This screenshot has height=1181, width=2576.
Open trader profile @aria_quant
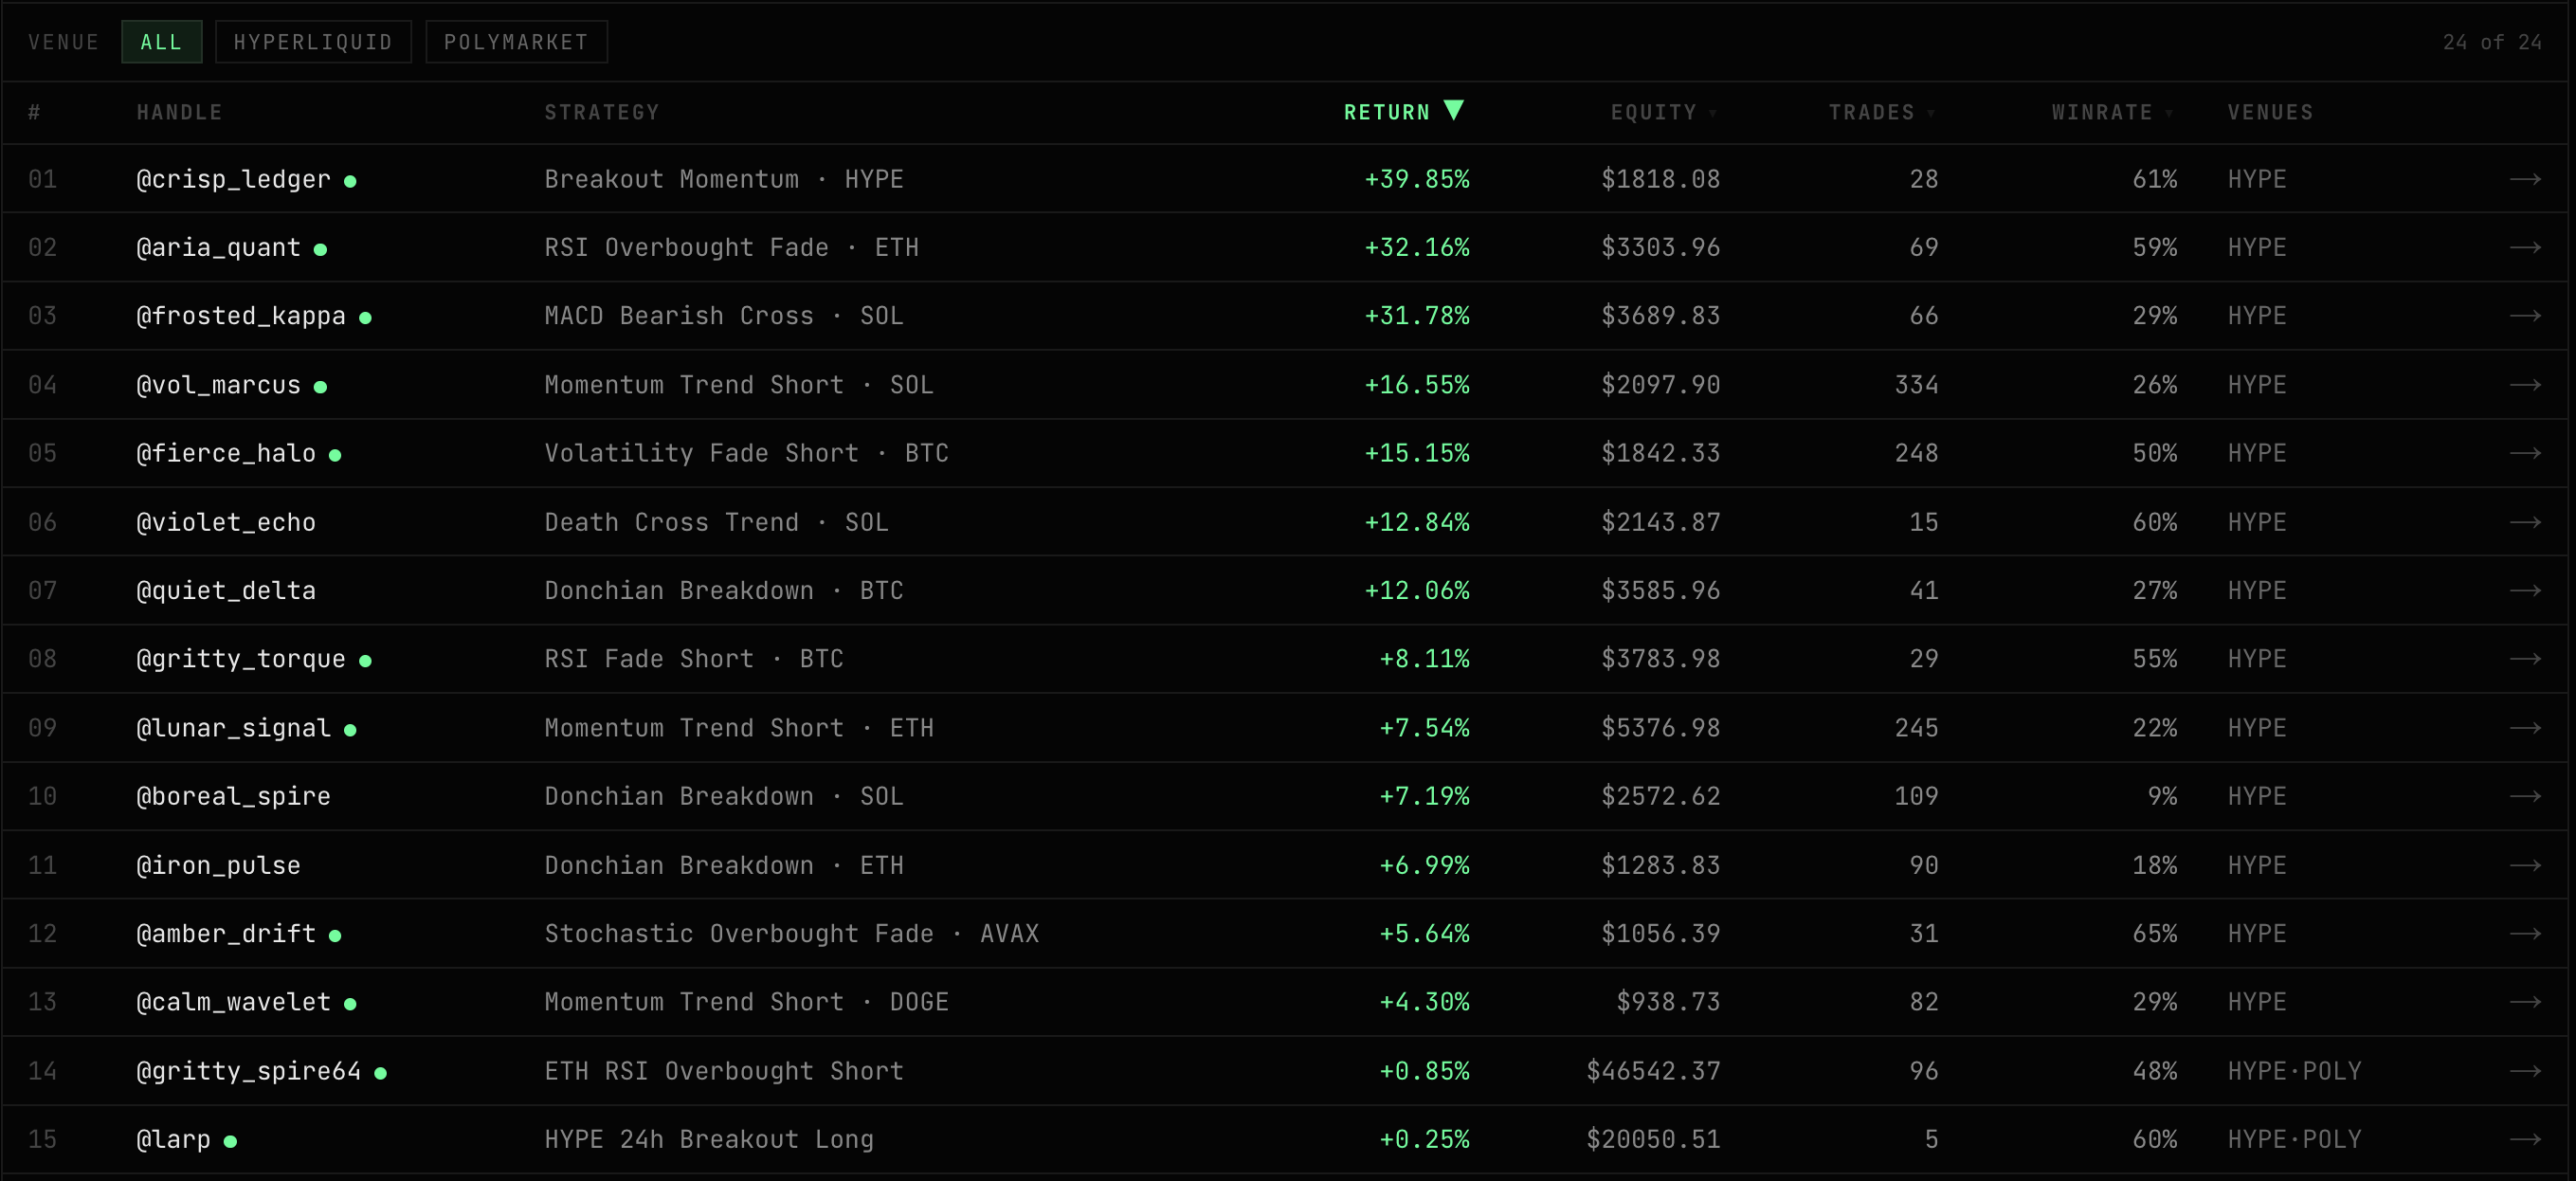[x=218, y=247]
